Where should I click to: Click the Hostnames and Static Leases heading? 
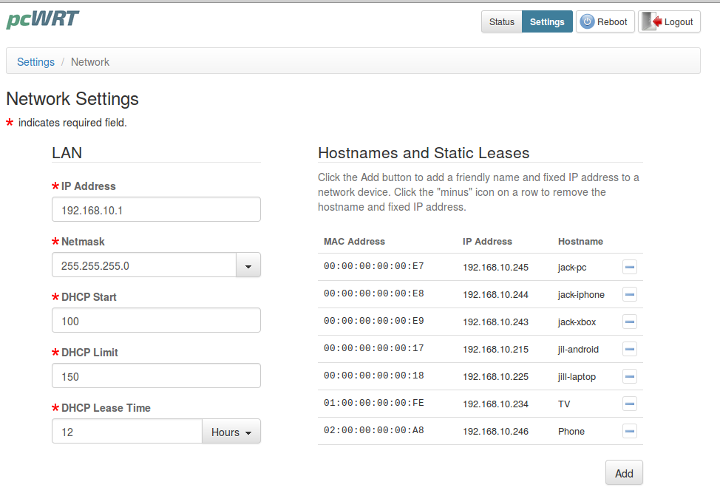pyautogui.click(x=423, y=153)
